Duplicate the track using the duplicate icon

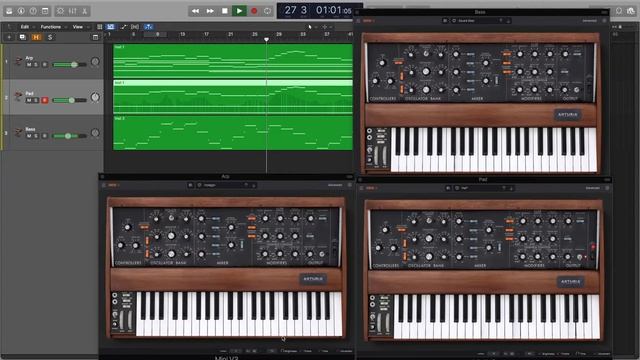click(x=22, y=37)
